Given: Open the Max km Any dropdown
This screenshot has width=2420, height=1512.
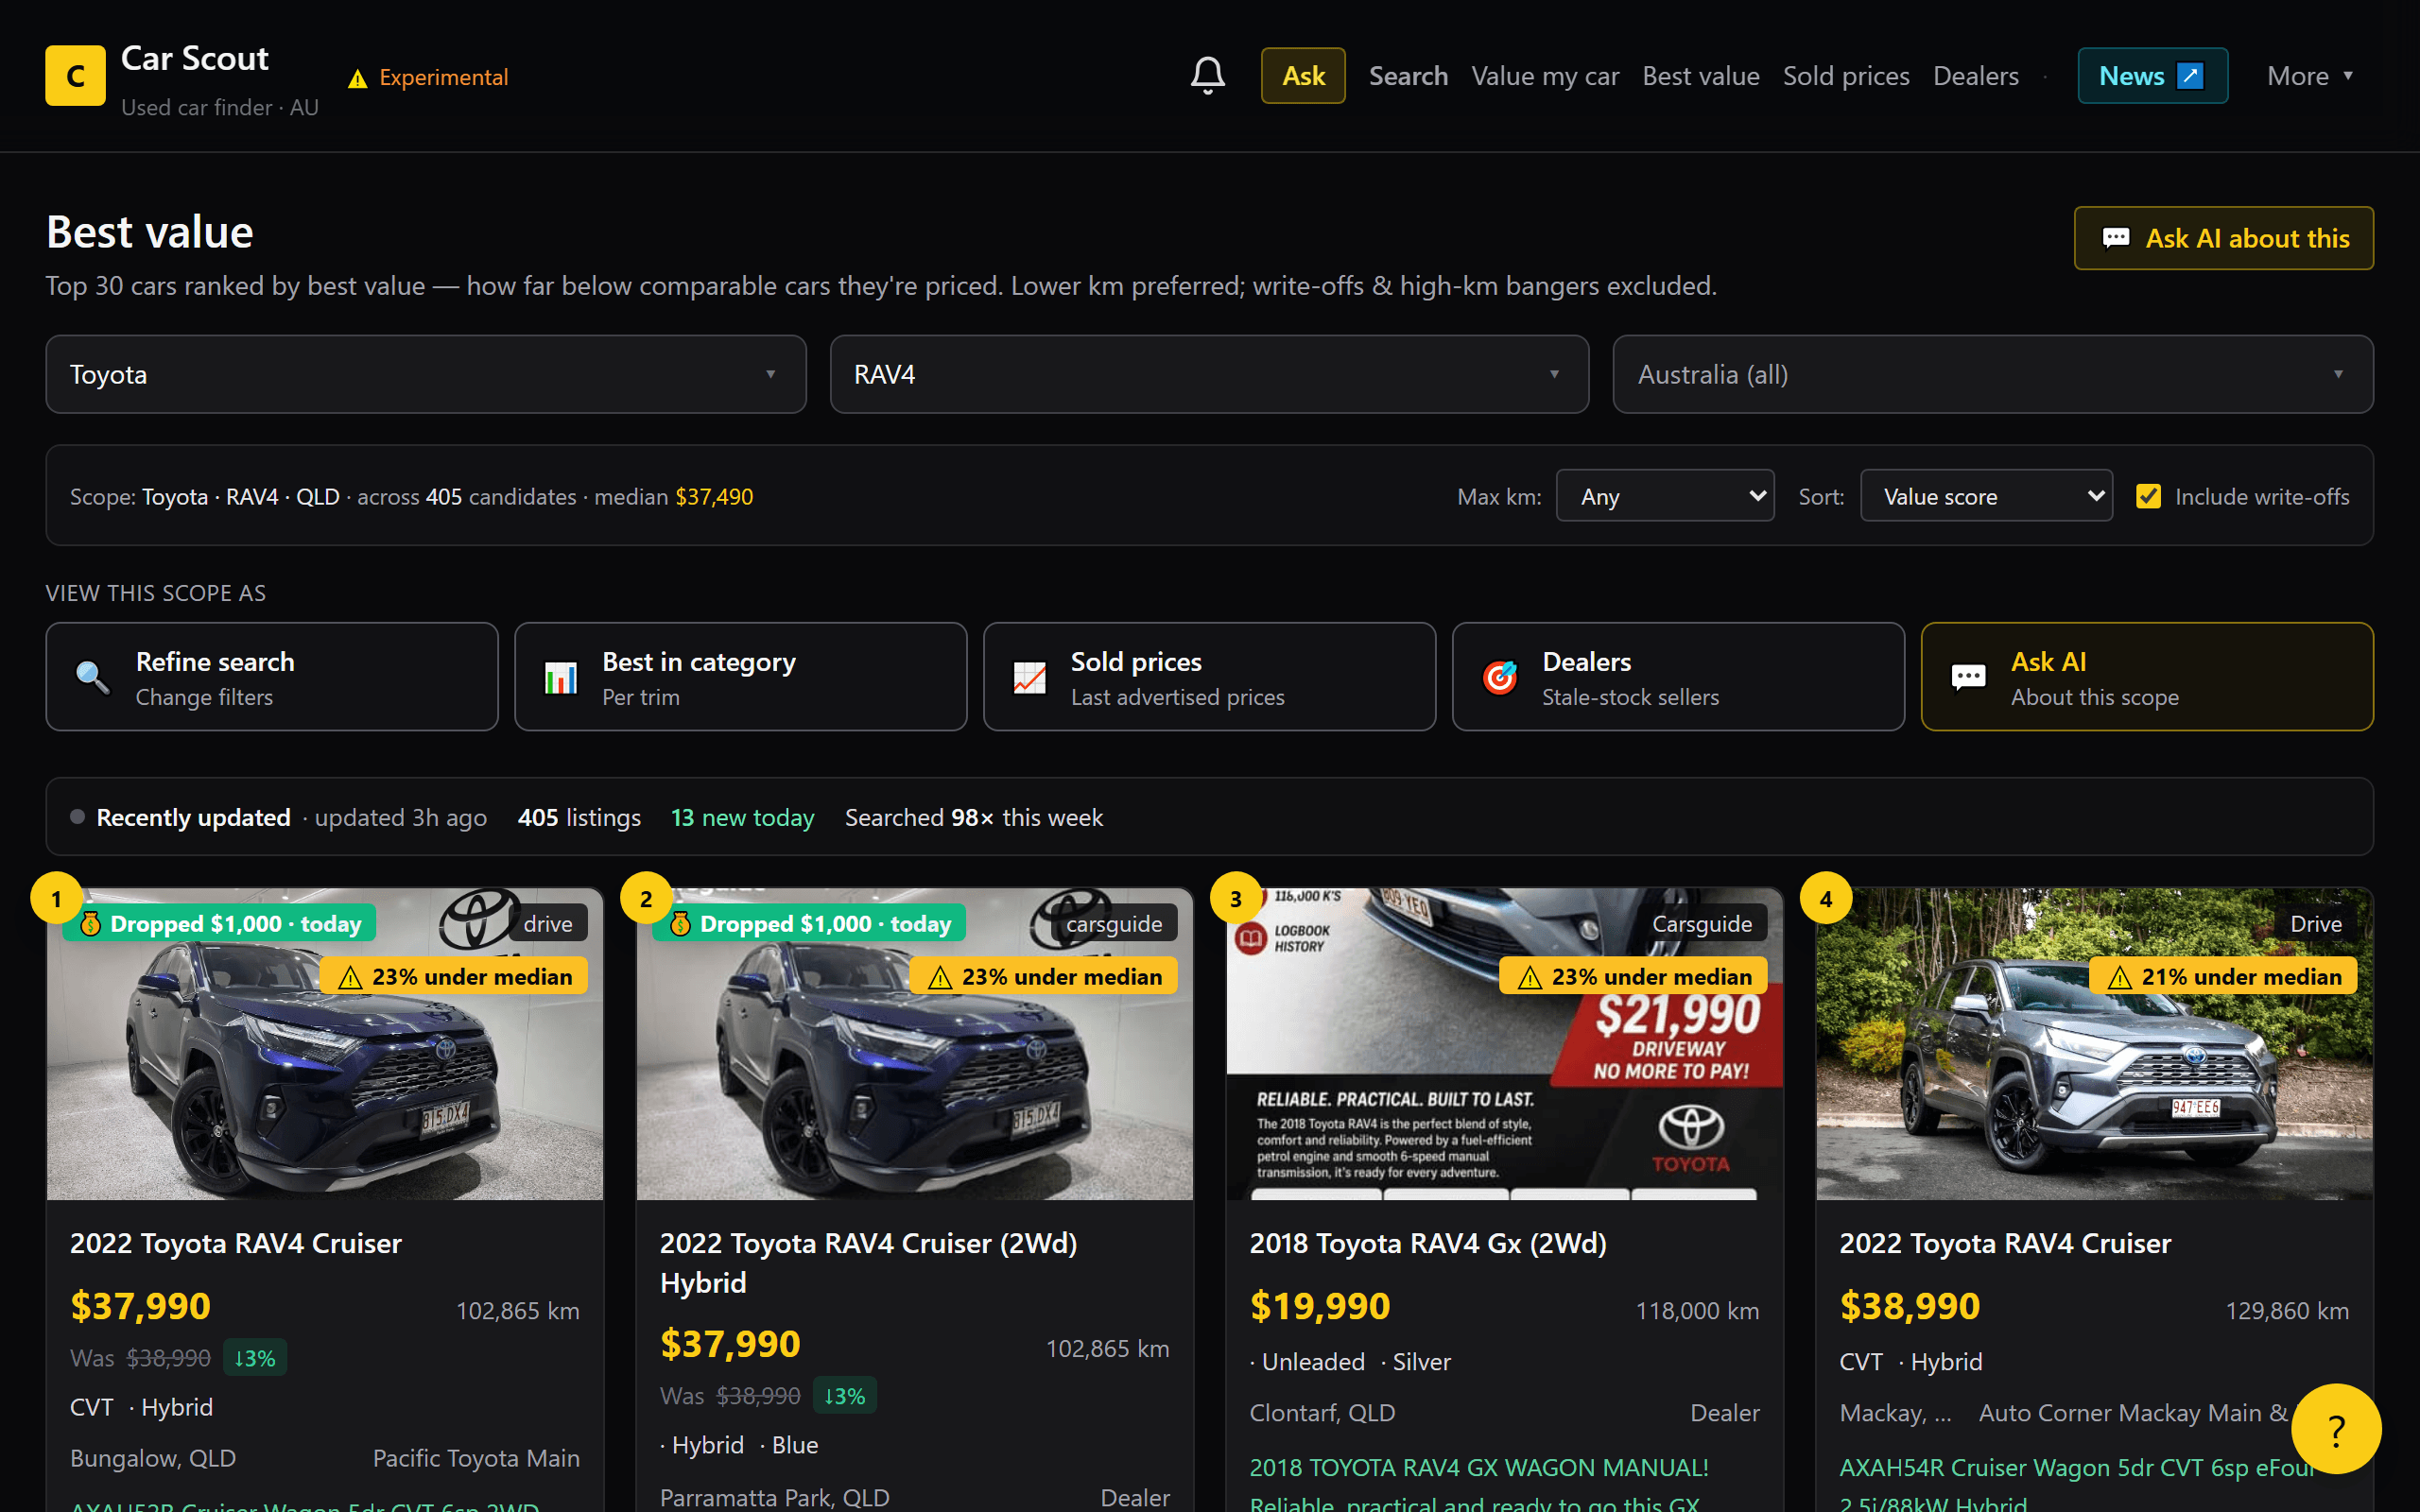Looking at the screenshot, I should (x=1665, y=496).
